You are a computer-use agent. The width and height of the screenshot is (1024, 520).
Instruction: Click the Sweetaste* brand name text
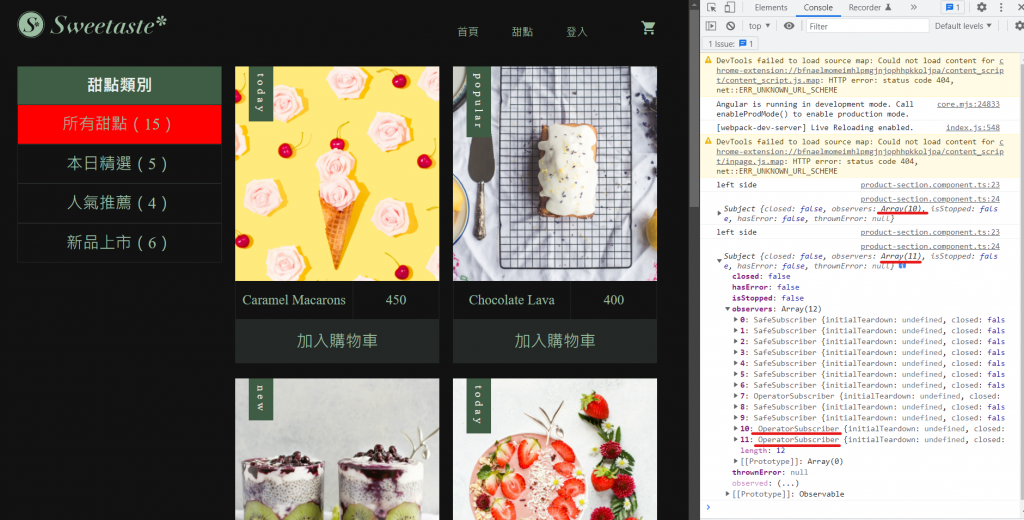tap(108, 25)
